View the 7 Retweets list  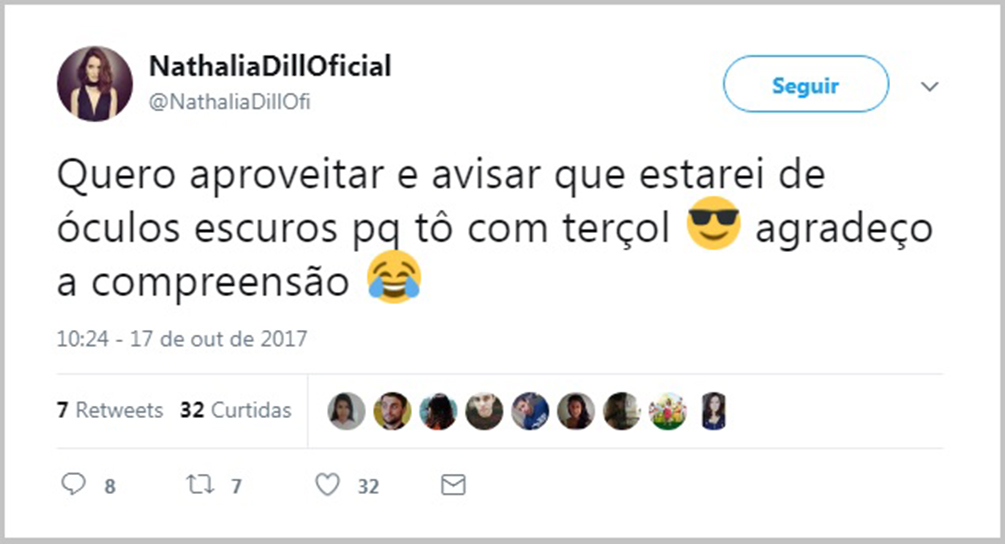tap(110, 410)
